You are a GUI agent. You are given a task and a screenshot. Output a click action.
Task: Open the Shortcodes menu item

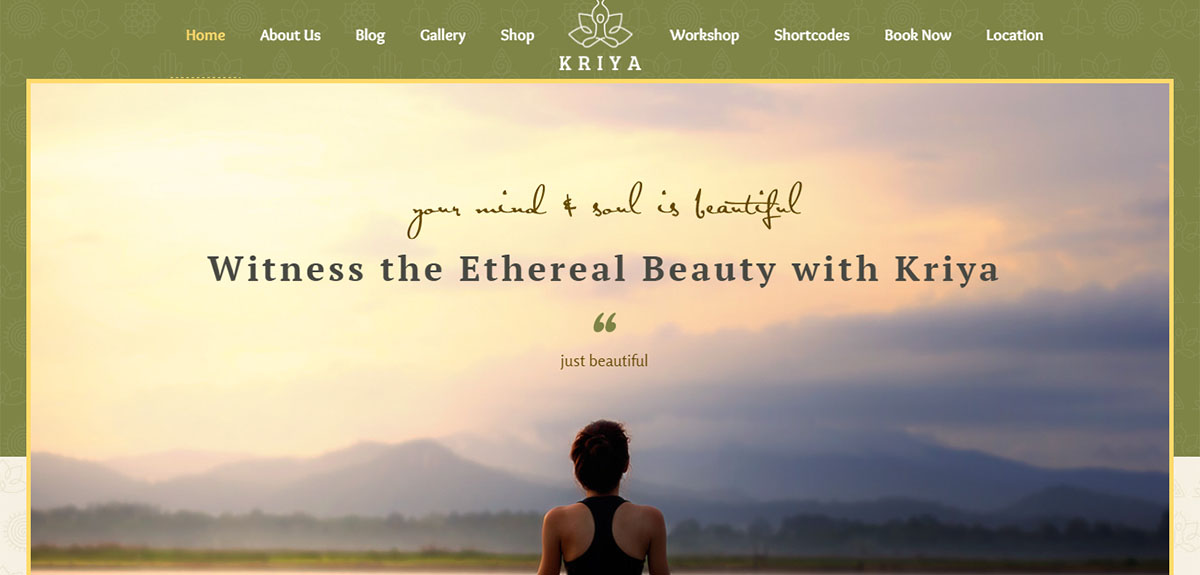(811, 35)
